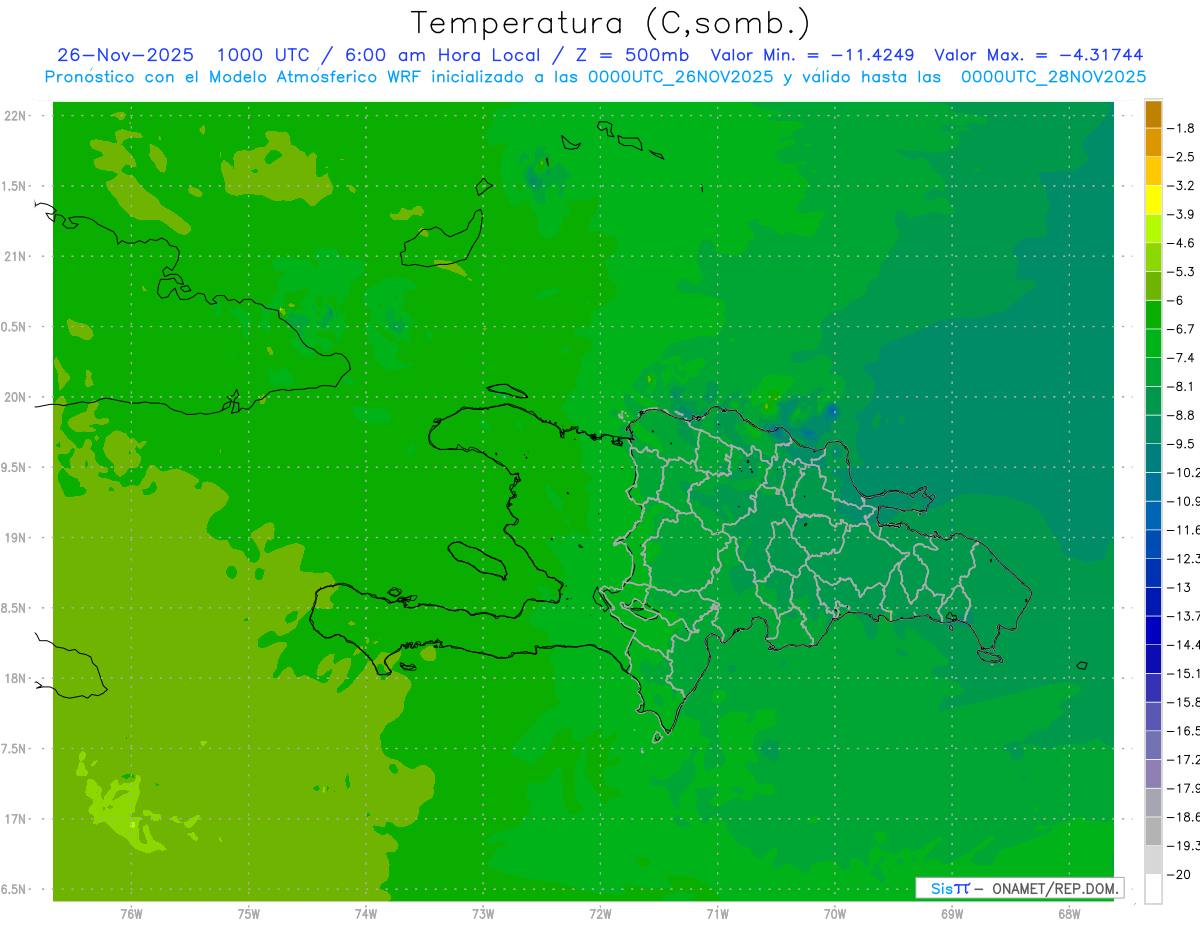Click the dark orange swatch above -1.8
1200x927 pixels.
1153,114
